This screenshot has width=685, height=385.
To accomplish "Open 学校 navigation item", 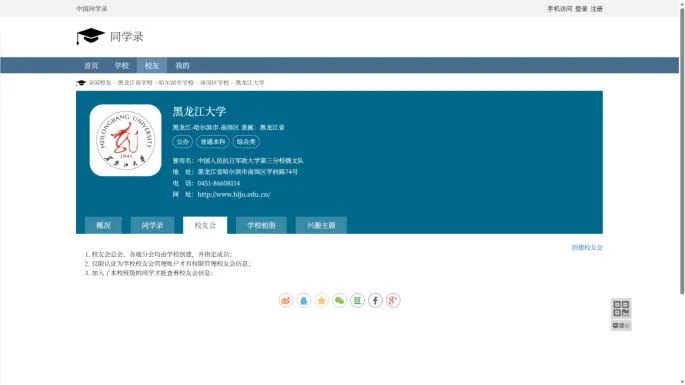I will pos(122,66).
